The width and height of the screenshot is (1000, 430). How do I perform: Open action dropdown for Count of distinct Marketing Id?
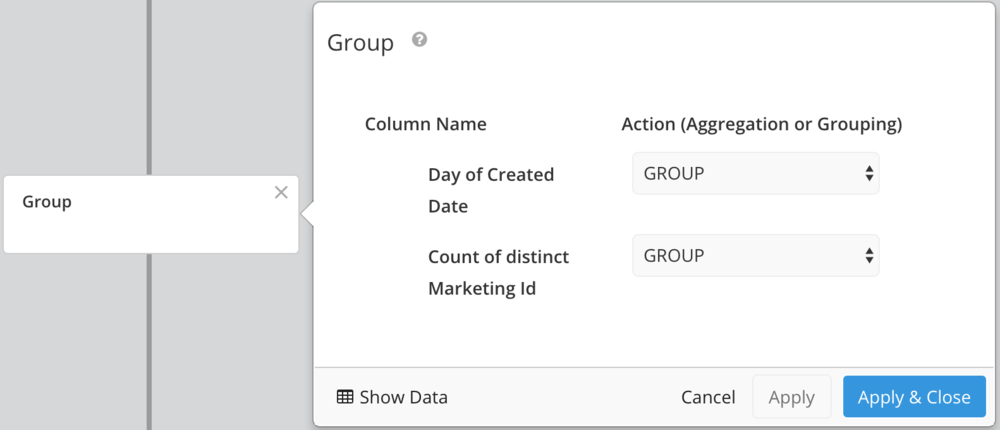tap(755, 255)
